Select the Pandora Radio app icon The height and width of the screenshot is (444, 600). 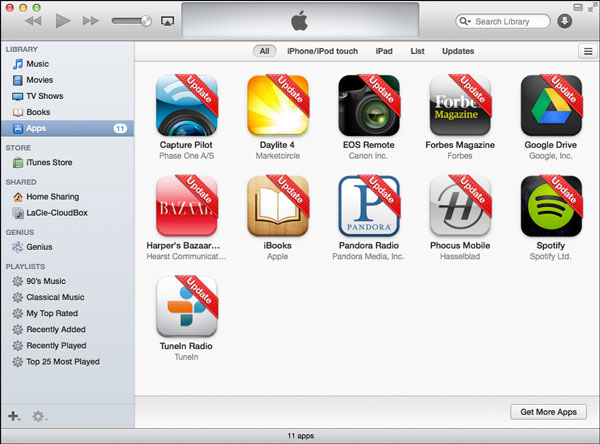(369, 206)
